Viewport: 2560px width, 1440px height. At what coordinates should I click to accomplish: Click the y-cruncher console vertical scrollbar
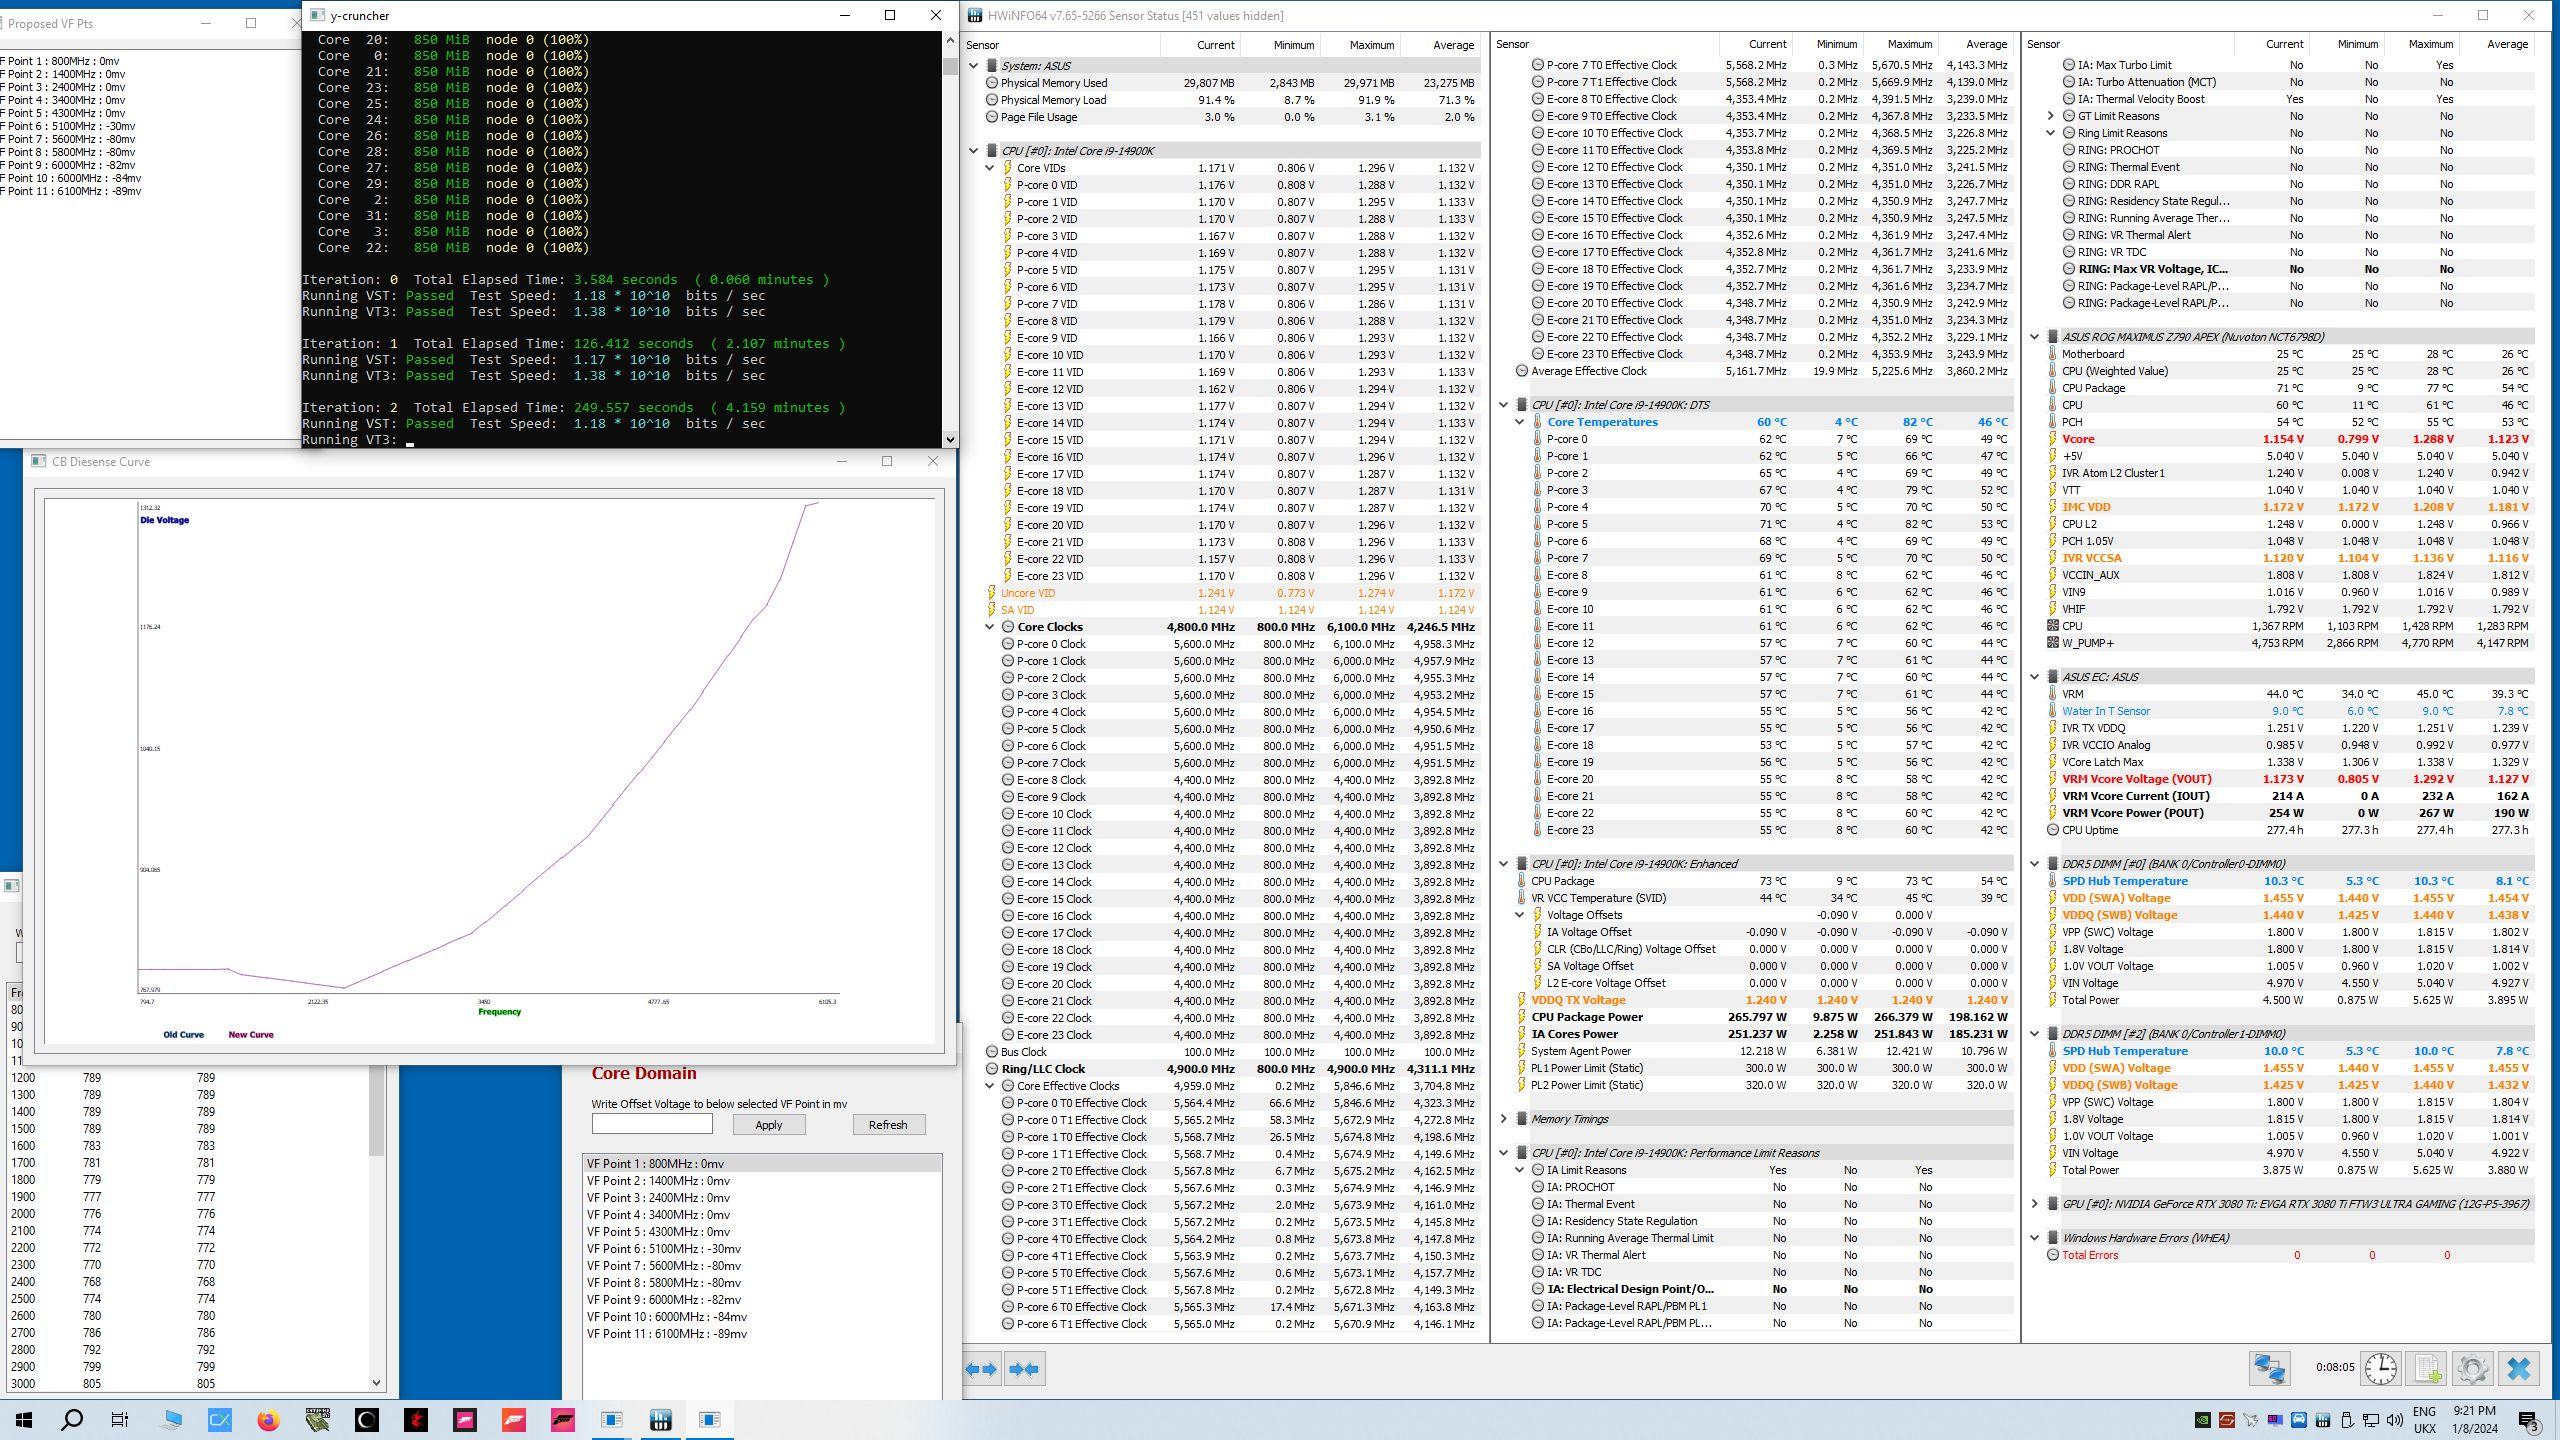click(950, 240)
